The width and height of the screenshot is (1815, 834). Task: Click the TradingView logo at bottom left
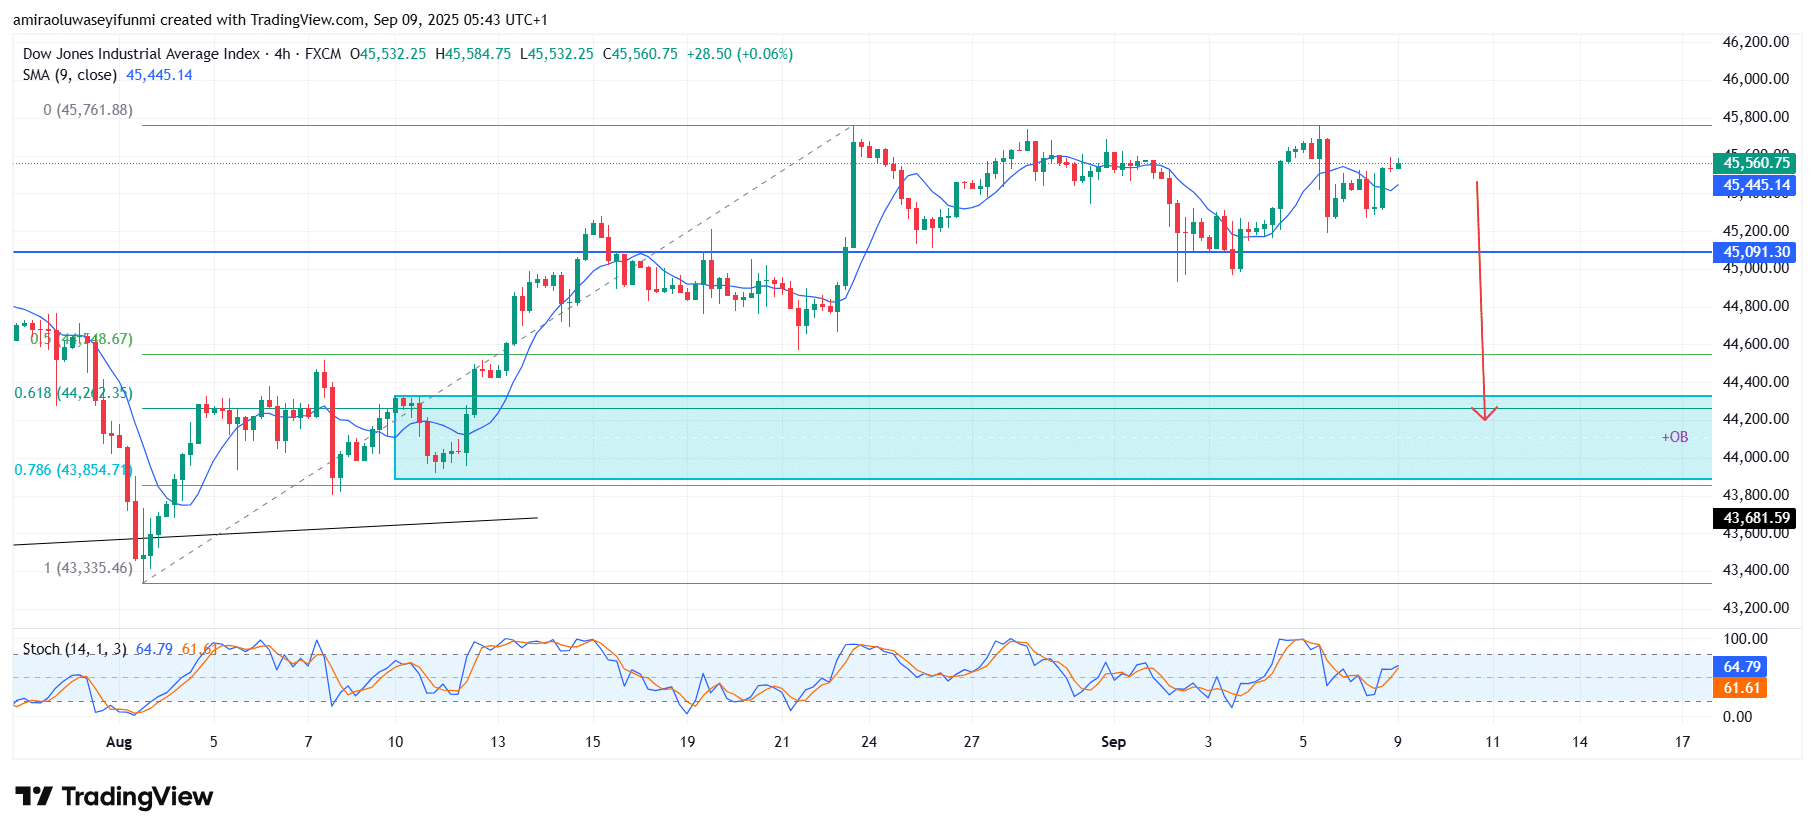[x=114, y=797]
